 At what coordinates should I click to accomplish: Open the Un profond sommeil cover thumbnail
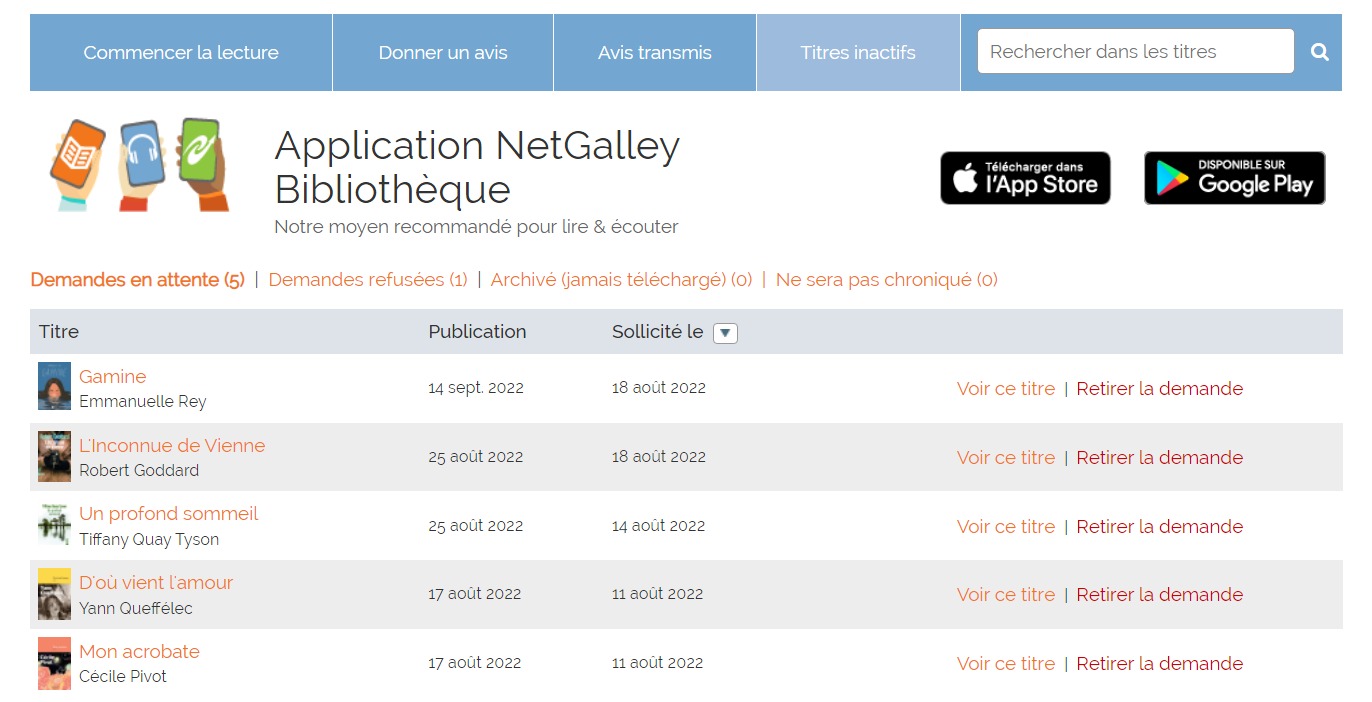click(x=54, y=524)
